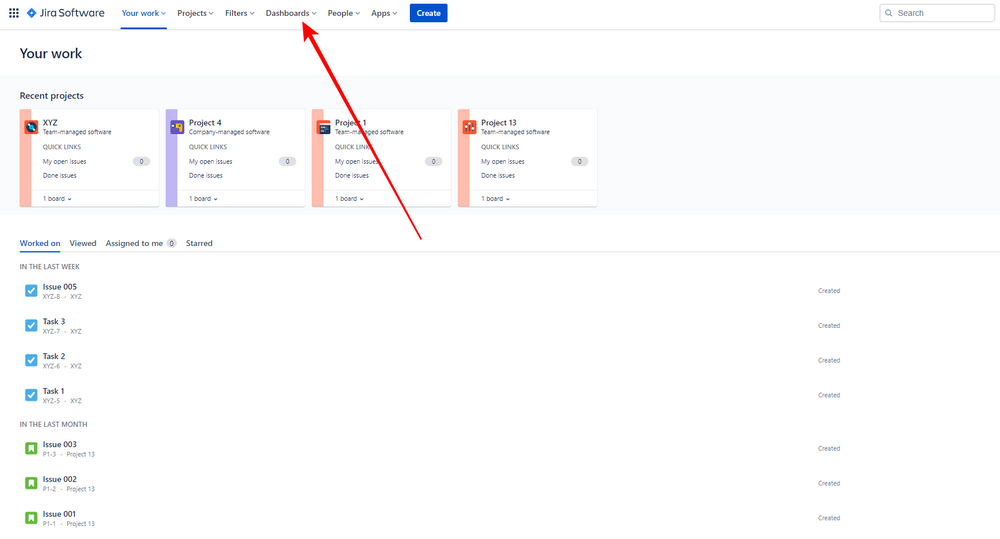Viewport: 1000px width, 539px height.
Task: Click the Jira Software logo
Action: pos(66,13)
